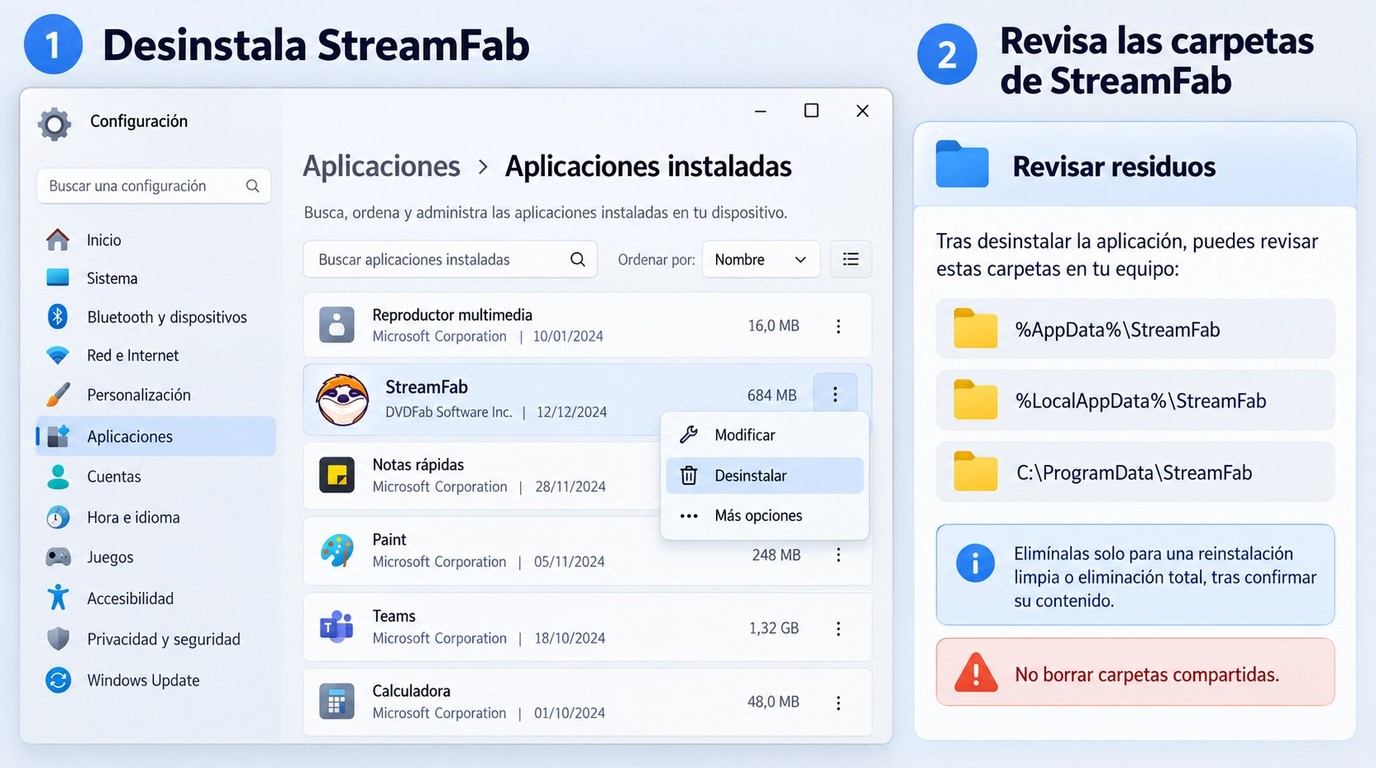
Task: Click the Calculadora size 48,0 MB
Action: (x=774, y=702)
